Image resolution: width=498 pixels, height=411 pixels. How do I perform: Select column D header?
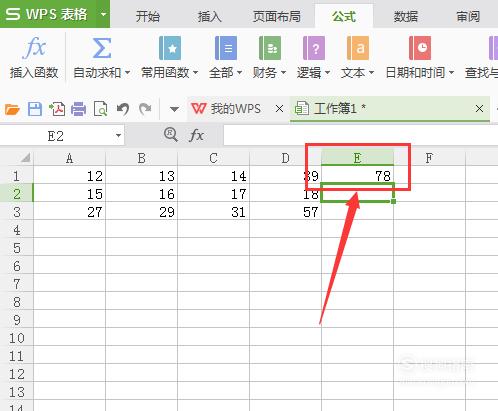pyautogui.click(x=285, y=158)
